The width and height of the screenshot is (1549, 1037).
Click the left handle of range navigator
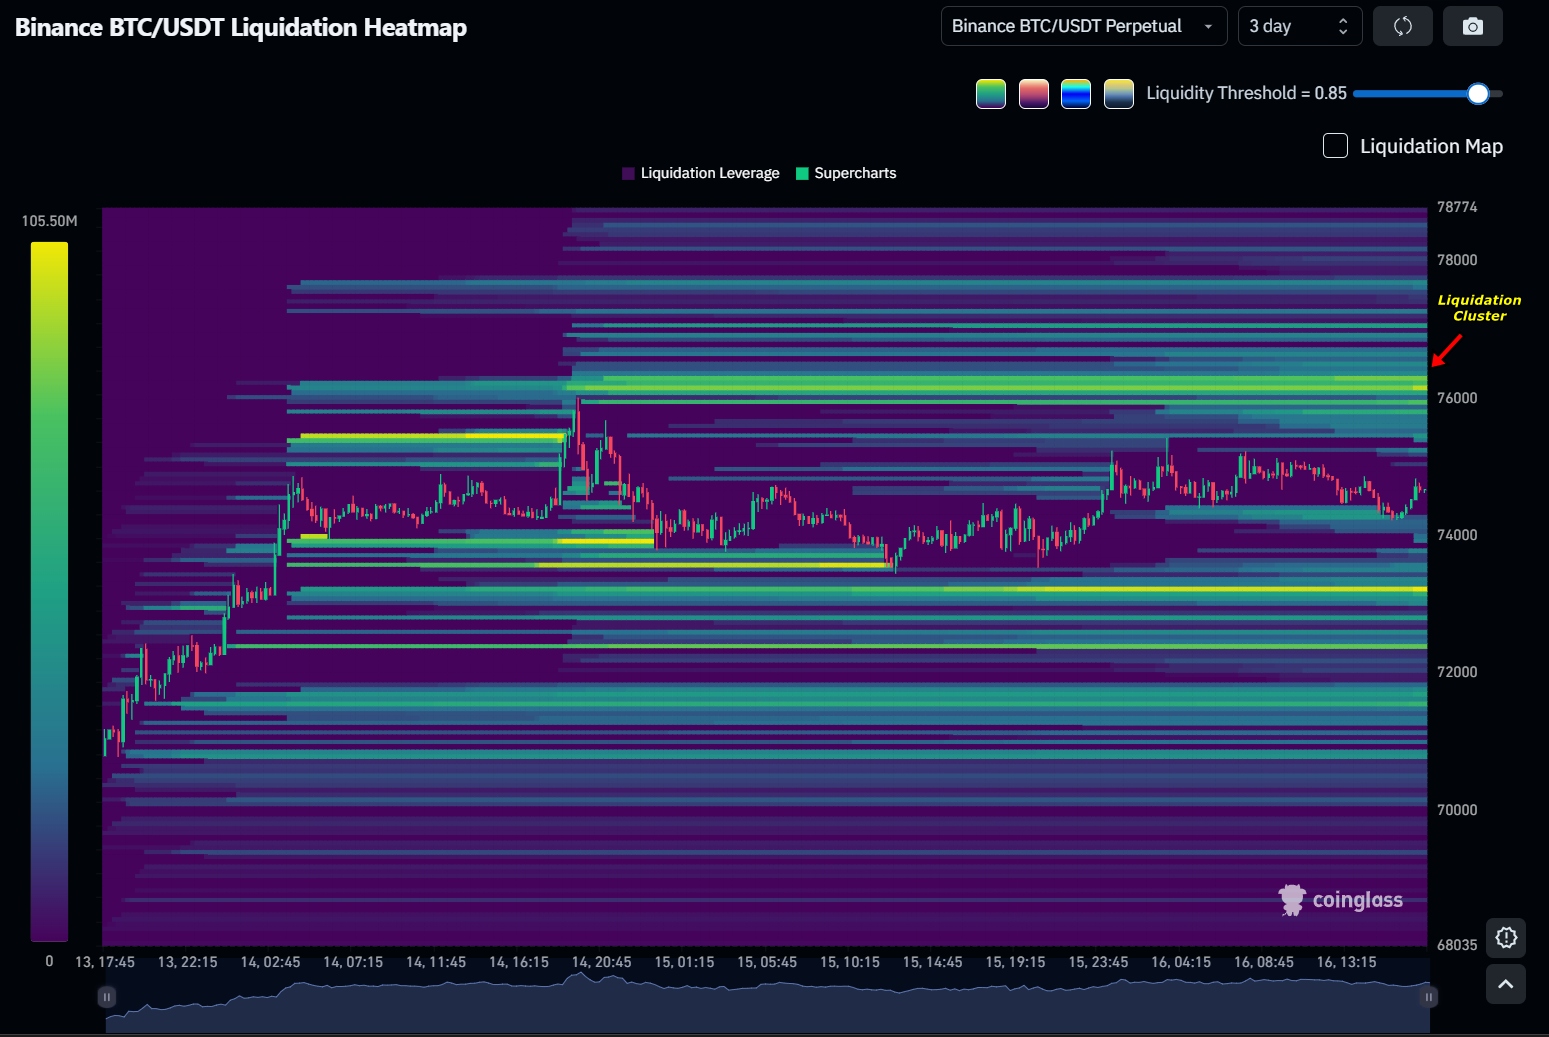106,997
